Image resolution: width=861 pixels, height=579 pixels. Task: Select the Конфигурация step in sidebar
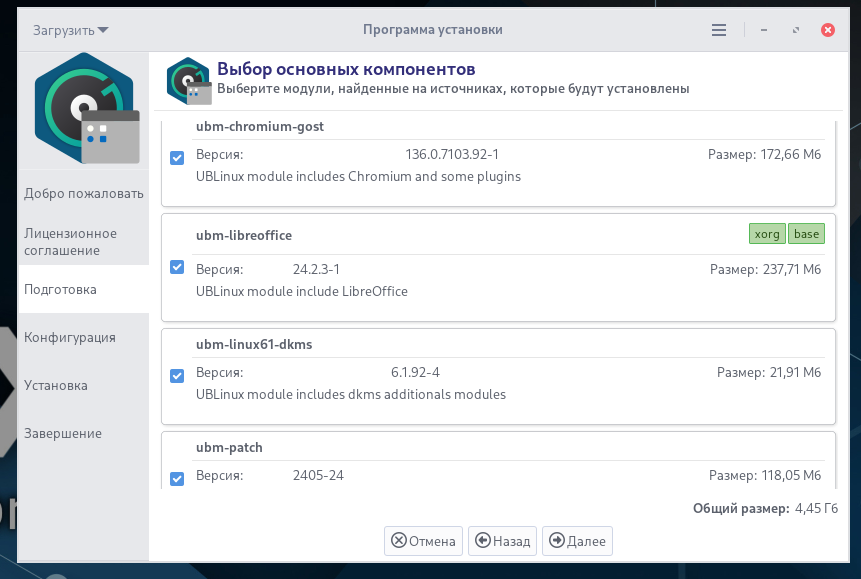tap(83, 337)
